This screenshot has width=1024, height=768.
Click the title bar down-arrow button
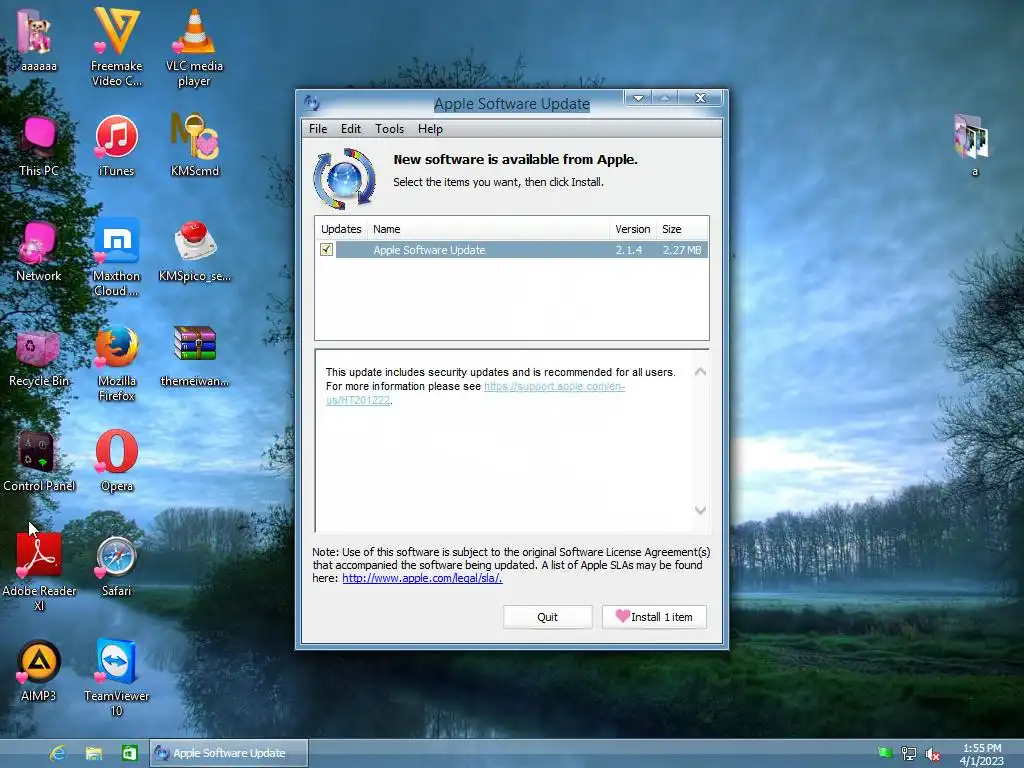point(638,98)
